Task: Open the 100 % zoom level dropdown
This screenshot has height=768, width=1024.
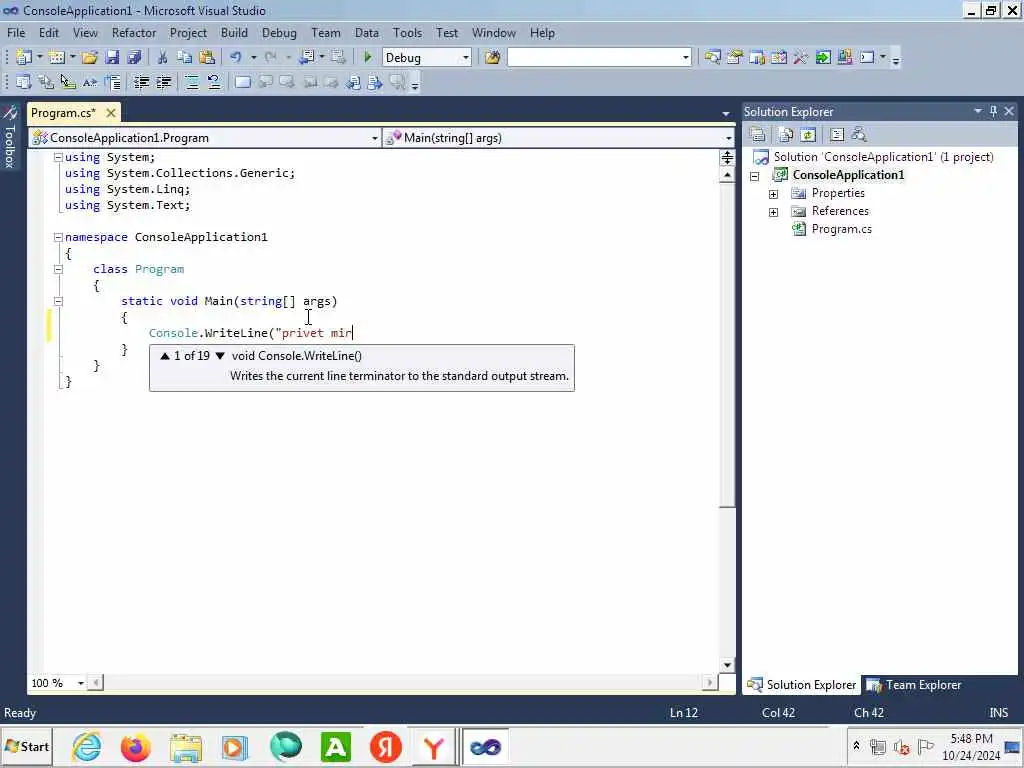Action: [x=80, y=683]
